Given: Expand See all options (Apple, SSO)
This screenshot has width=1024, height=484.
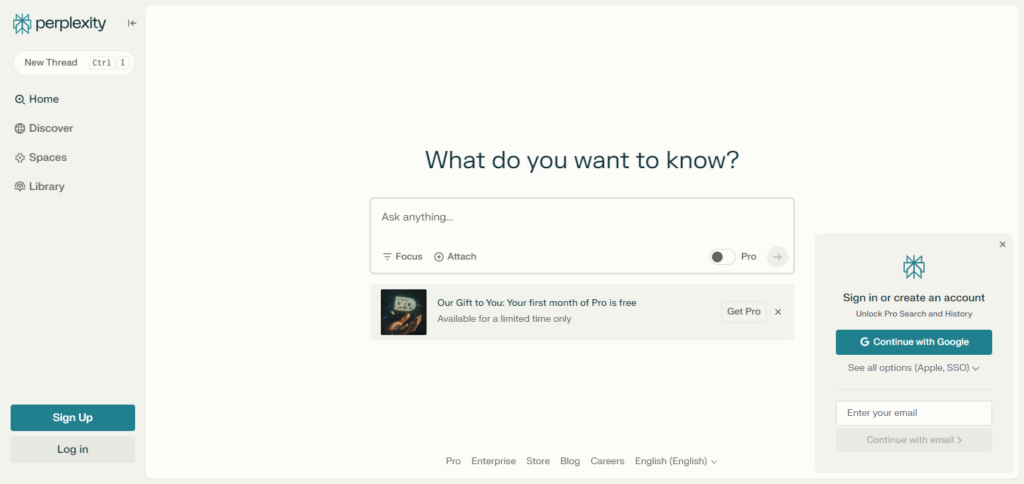Looking at the screenshot, I should point(914,368).
